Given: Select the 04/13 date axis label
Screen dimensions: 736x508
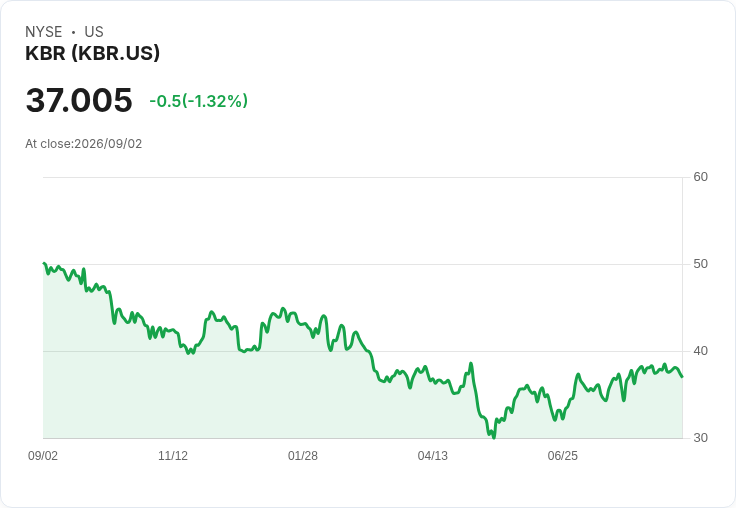Looking at the screenshot, I should (x=432, y=455).
